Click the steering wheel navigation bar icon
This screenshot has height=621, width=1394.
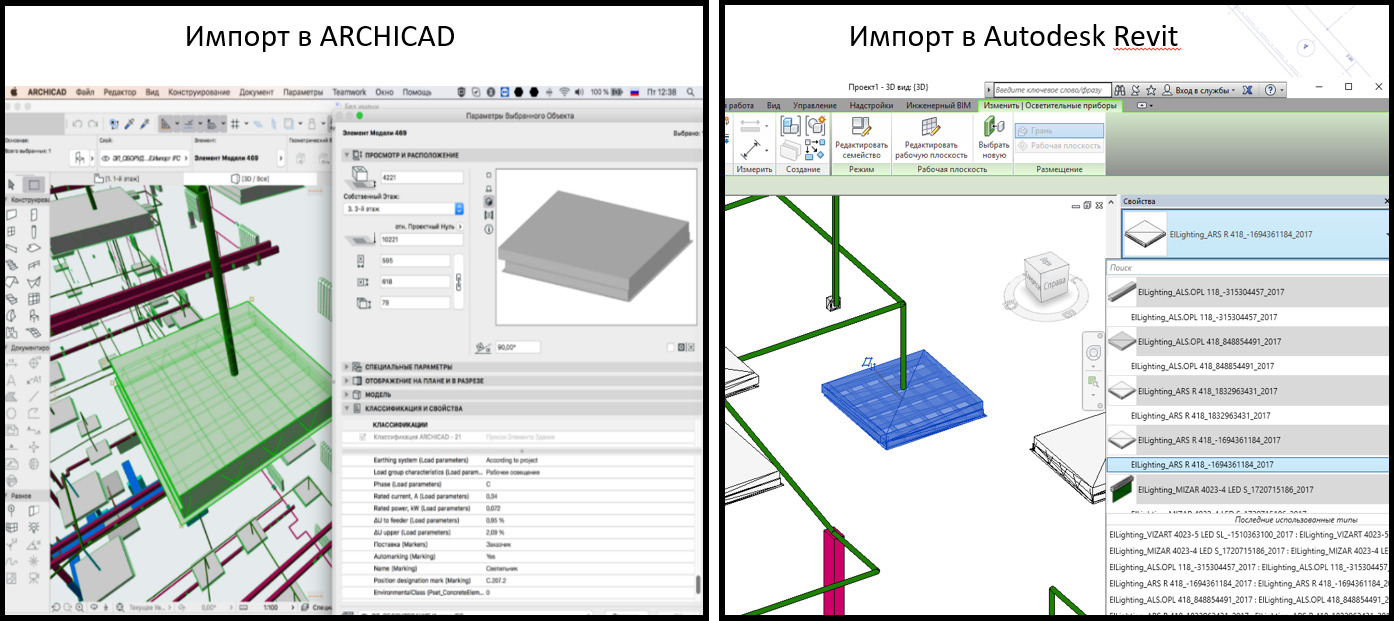point(1092,351)
